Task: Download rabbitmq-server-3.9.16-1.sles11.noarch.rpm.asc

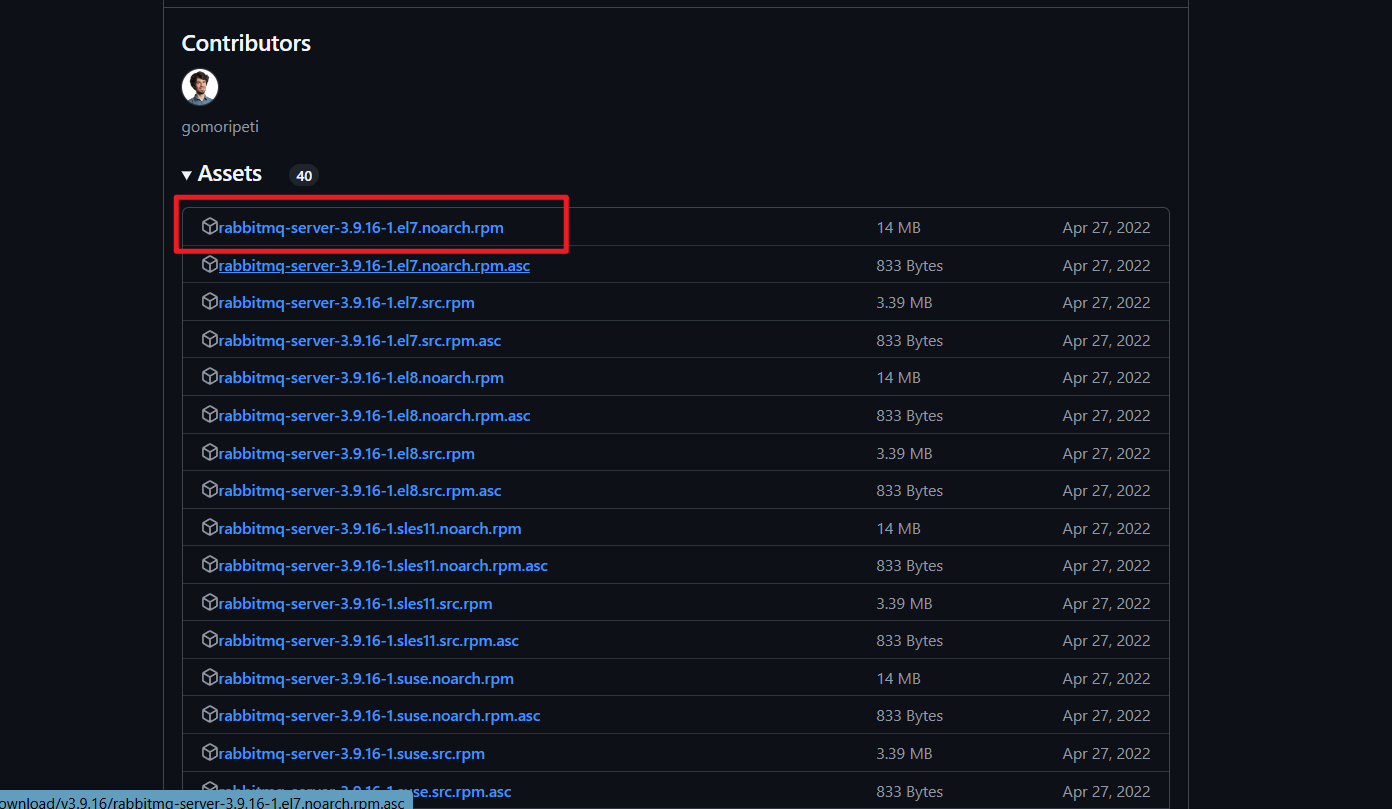Action: click(383, 566)
